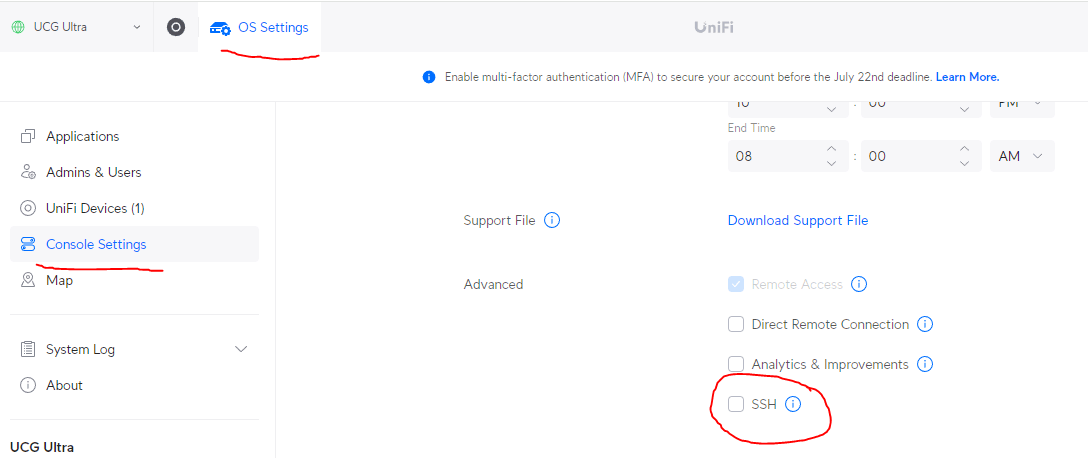Click the Support File label text
1088x458 pixels.
(x=500, y=221)
